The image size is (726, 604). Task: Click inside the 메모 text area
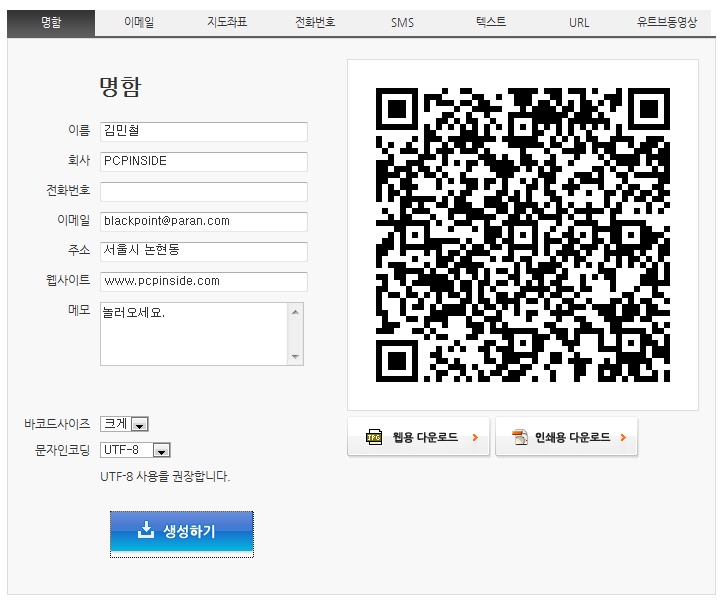pos(194,334)
